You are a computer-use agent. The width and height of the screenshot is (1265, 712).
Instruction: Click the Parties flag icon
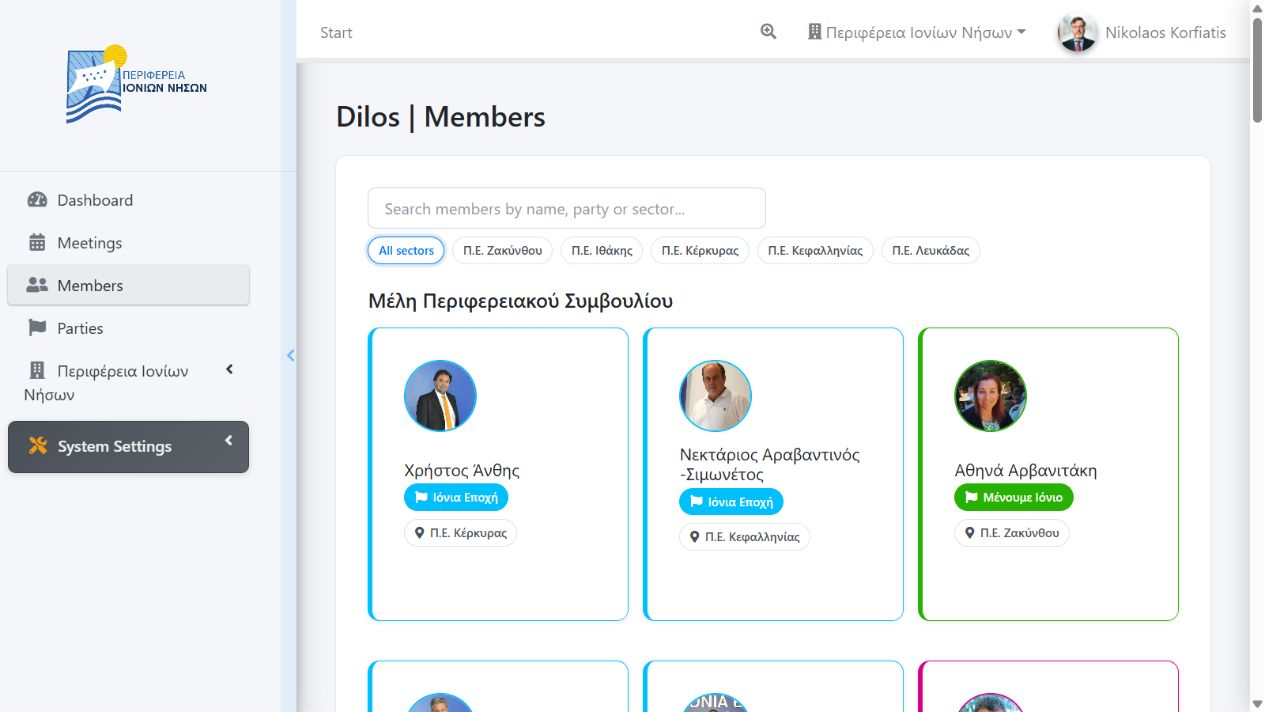tap(37, 328)
